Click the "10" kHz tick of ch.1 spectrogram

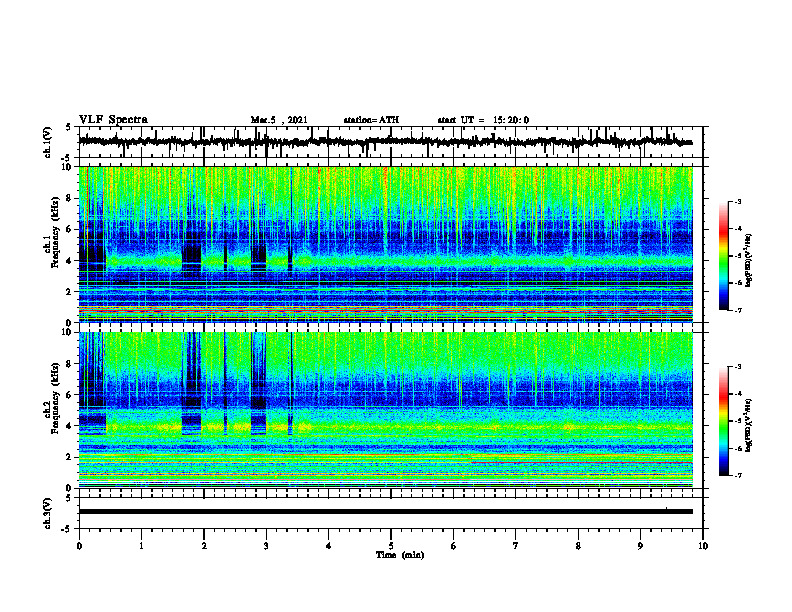point(69,167)
